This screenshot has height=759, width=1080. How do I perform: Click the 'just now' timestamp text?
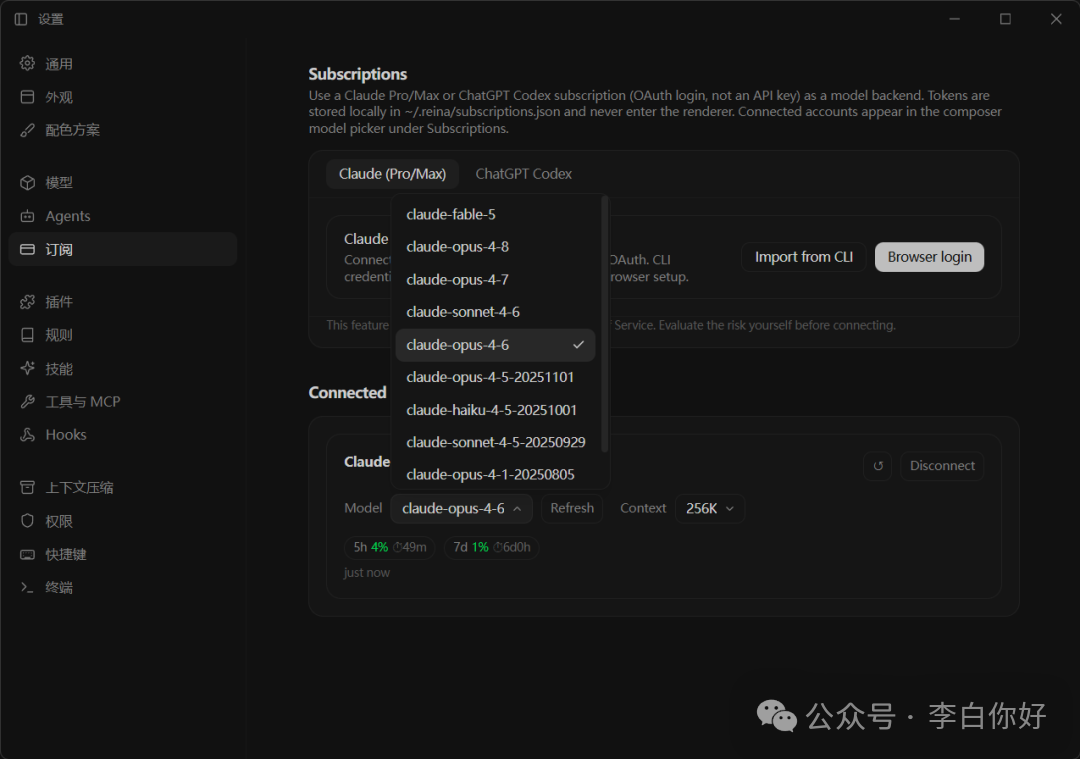tap(366, 572)
